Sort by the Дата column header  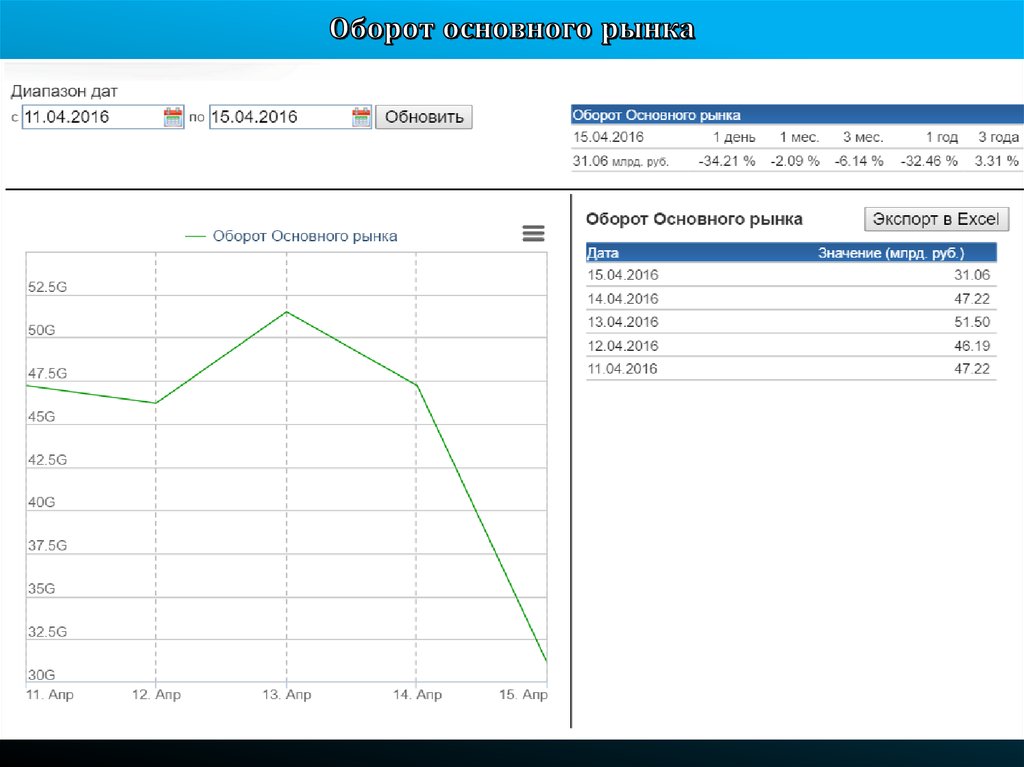click(603, 253)
